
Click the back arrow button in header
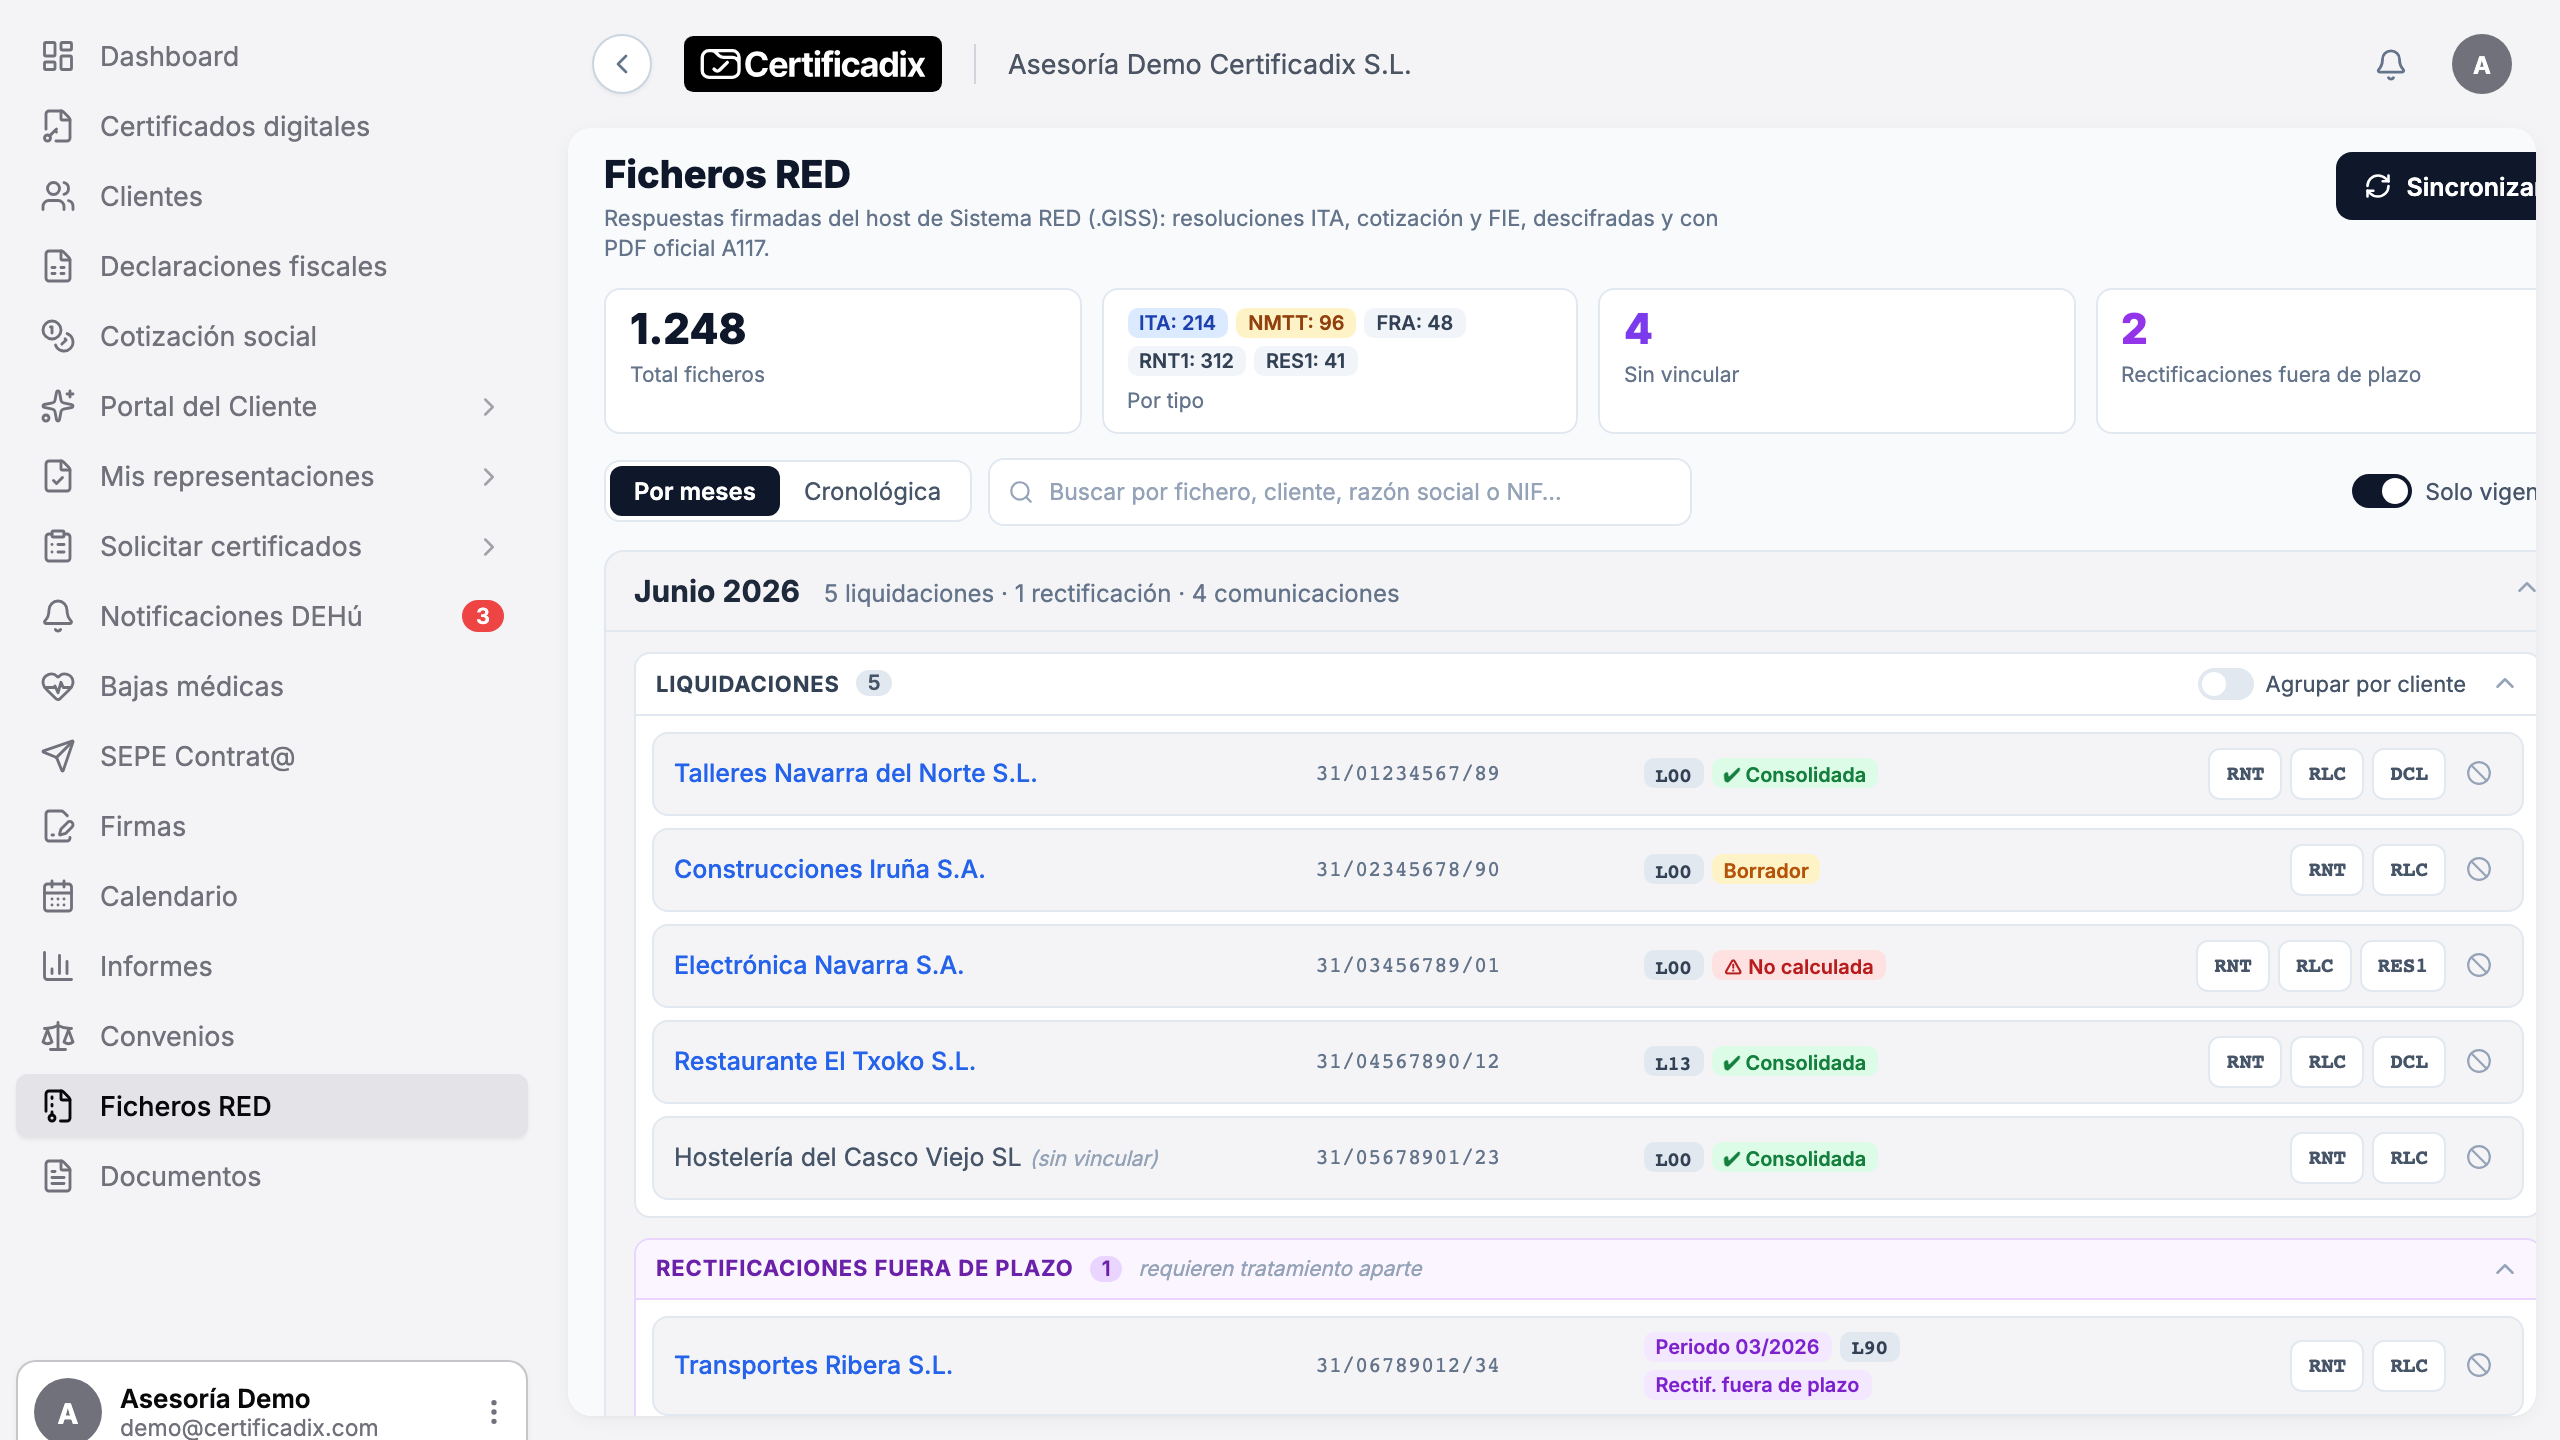[622, 64]
